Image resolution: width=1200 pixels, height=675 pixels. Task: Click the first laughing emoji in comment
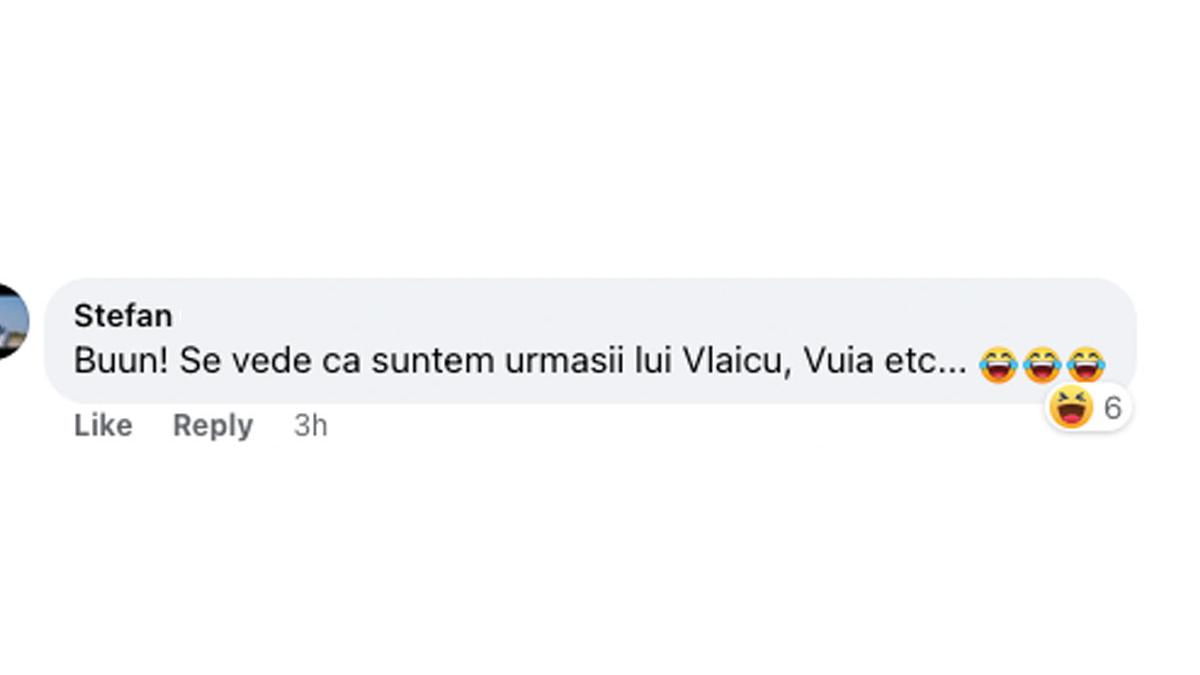click(999, 362)
